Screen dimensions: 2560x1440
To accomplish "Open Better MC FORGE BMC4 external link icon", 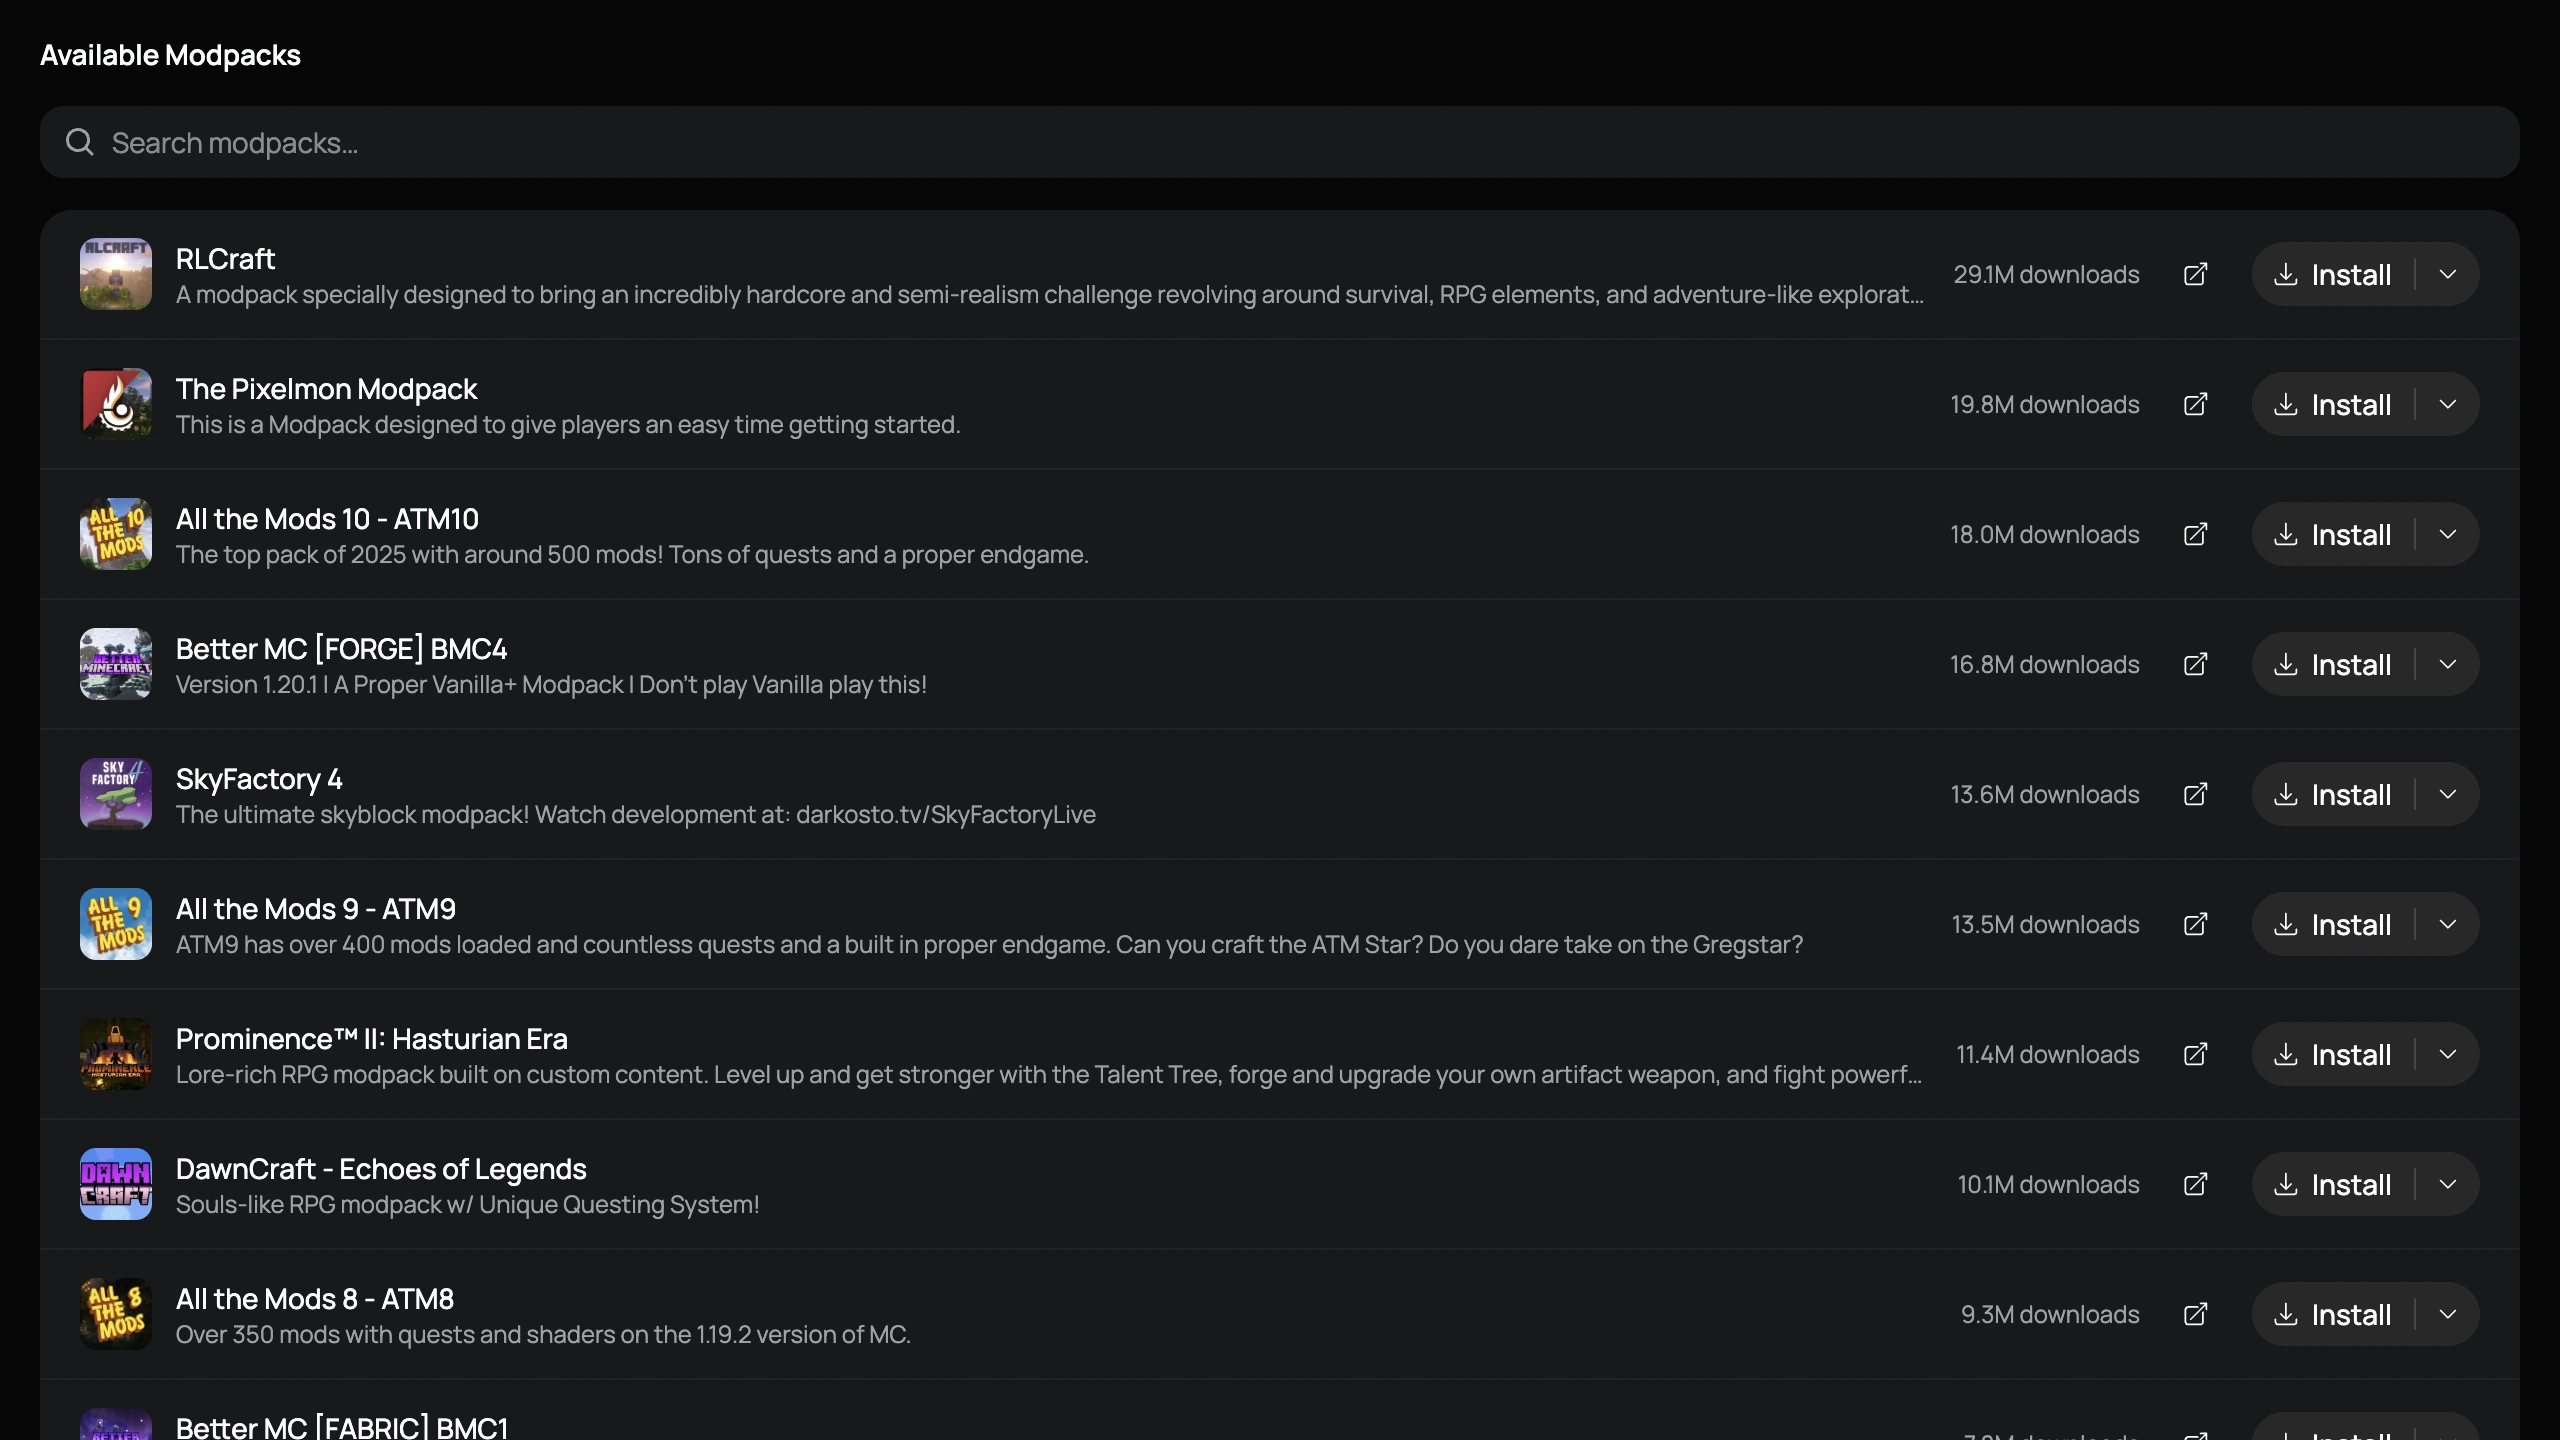I will coord(2195,664).
